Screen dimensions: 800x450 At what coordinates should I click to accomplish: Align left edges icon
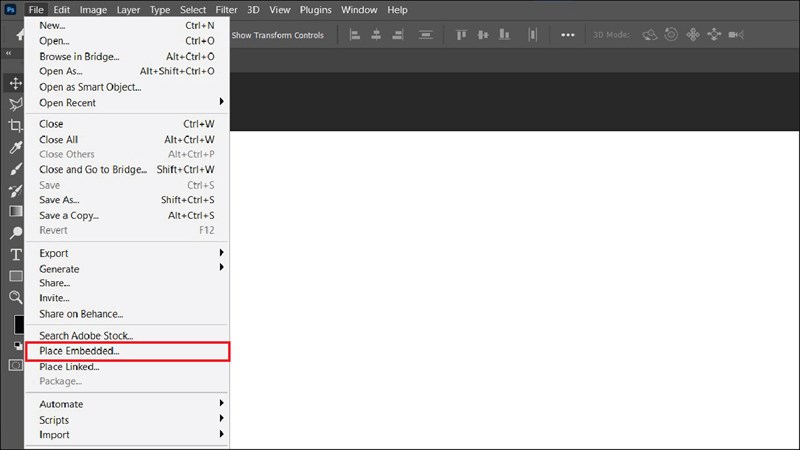355,35
